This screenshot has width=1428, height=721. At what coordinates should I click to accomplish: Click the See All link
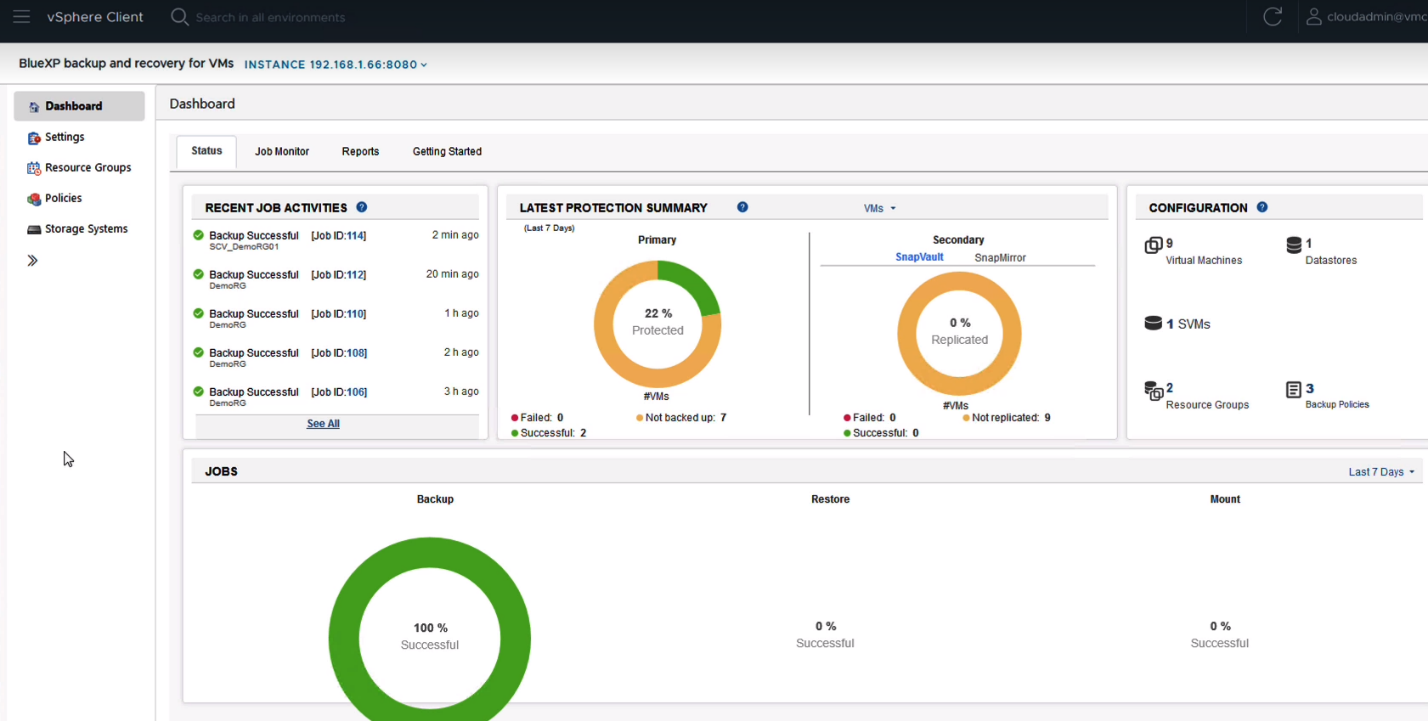(x=323, y=424)
